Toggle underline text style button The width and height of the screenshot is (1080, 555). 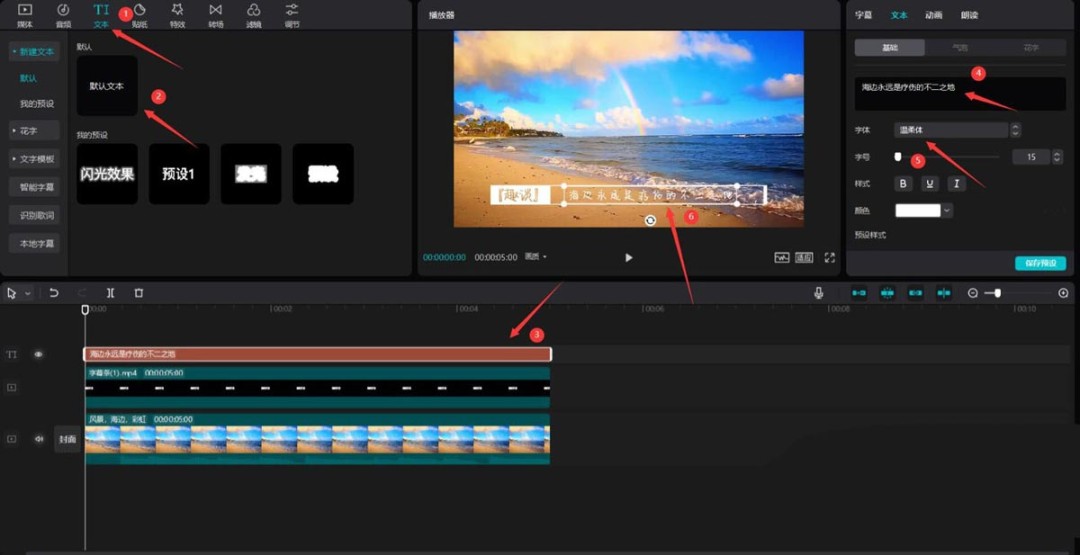[x=930, y=184]
